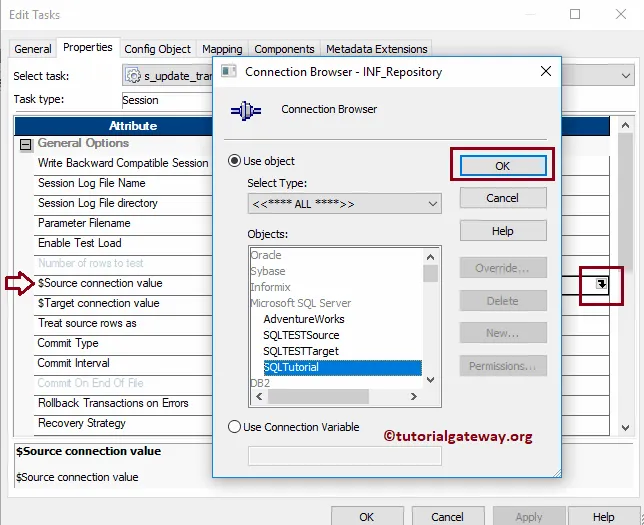Click the session task gear icon
The width and height of the screenshot is (644, 525).
(133, 75)
